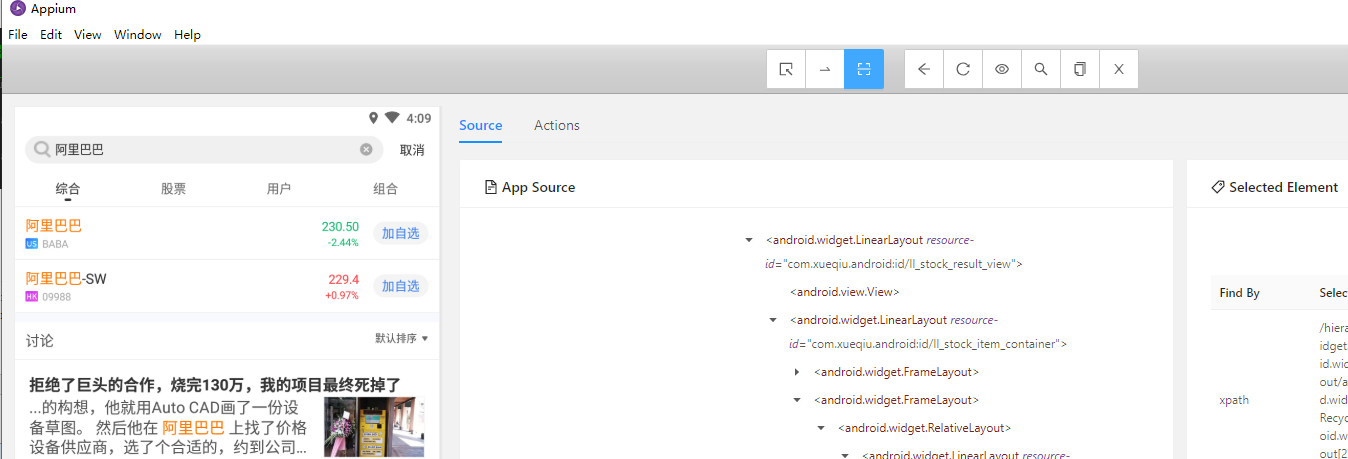Activate Swipe By Coordinates tool
Viewport: 1348px width, 459px height.
pyautogui.click(x=825, y=69)
